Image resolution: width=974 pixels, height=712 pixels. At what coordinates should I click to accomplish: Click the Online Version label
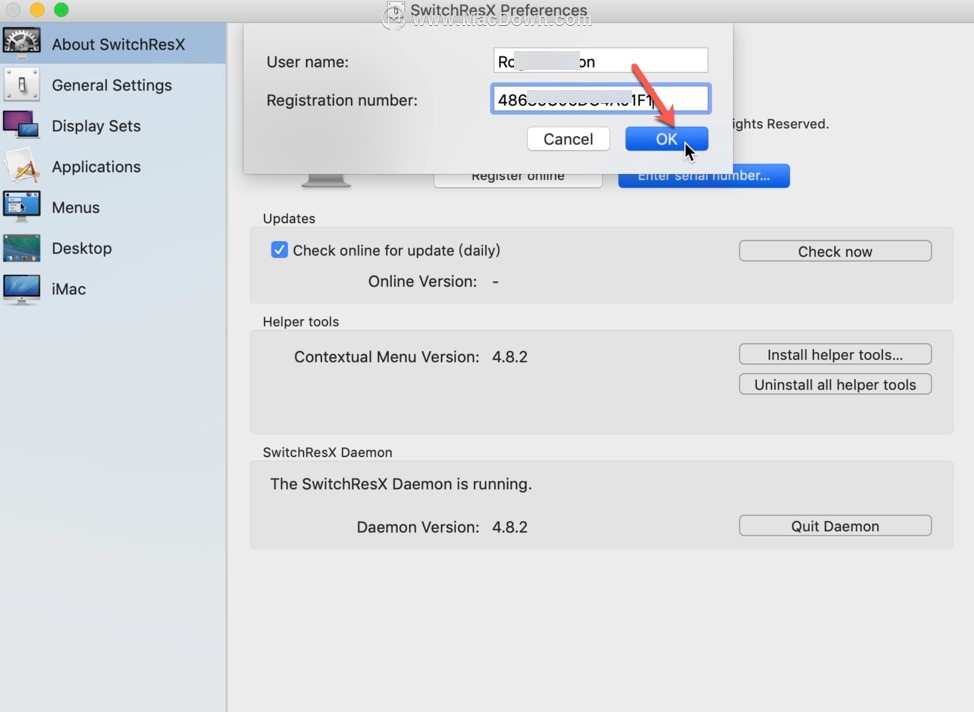(x=422, y=281)
